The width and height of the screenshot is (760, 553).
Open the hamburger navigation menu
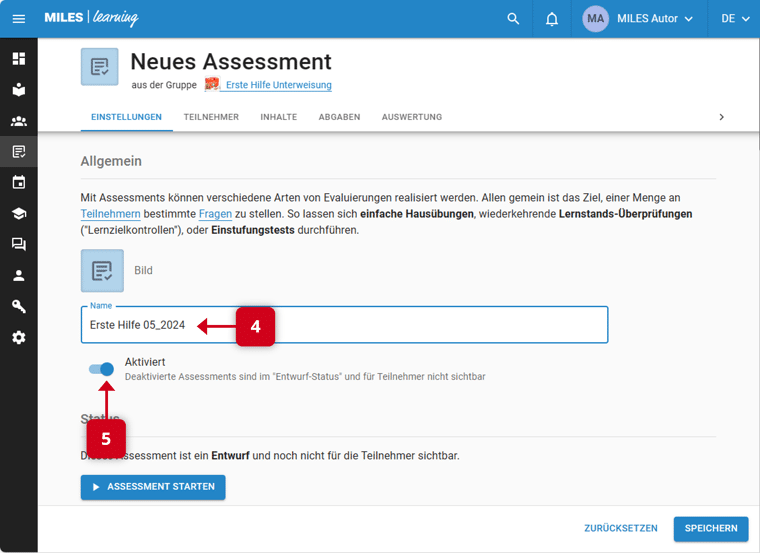[19, 19]
